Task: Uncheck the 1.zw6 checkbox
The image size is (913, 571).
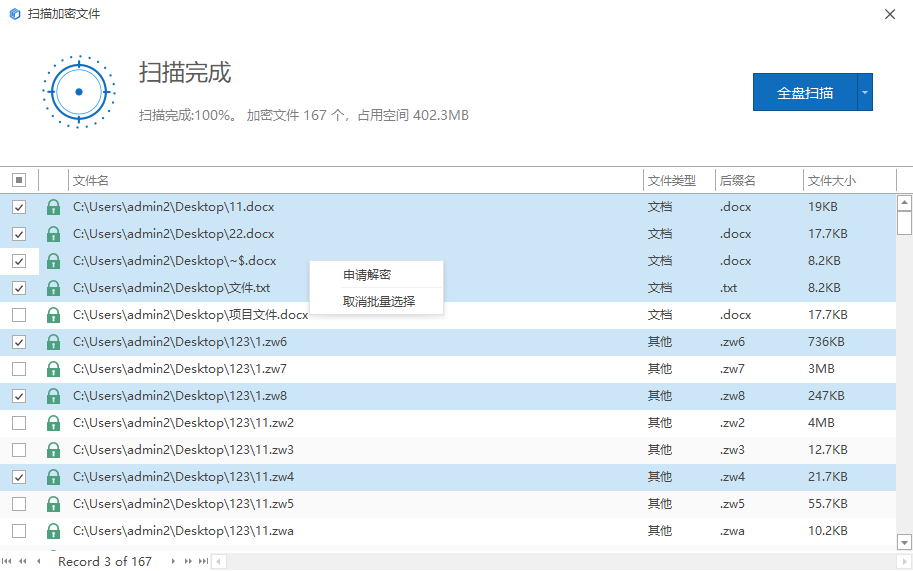Action: click(x=19, y=342)
